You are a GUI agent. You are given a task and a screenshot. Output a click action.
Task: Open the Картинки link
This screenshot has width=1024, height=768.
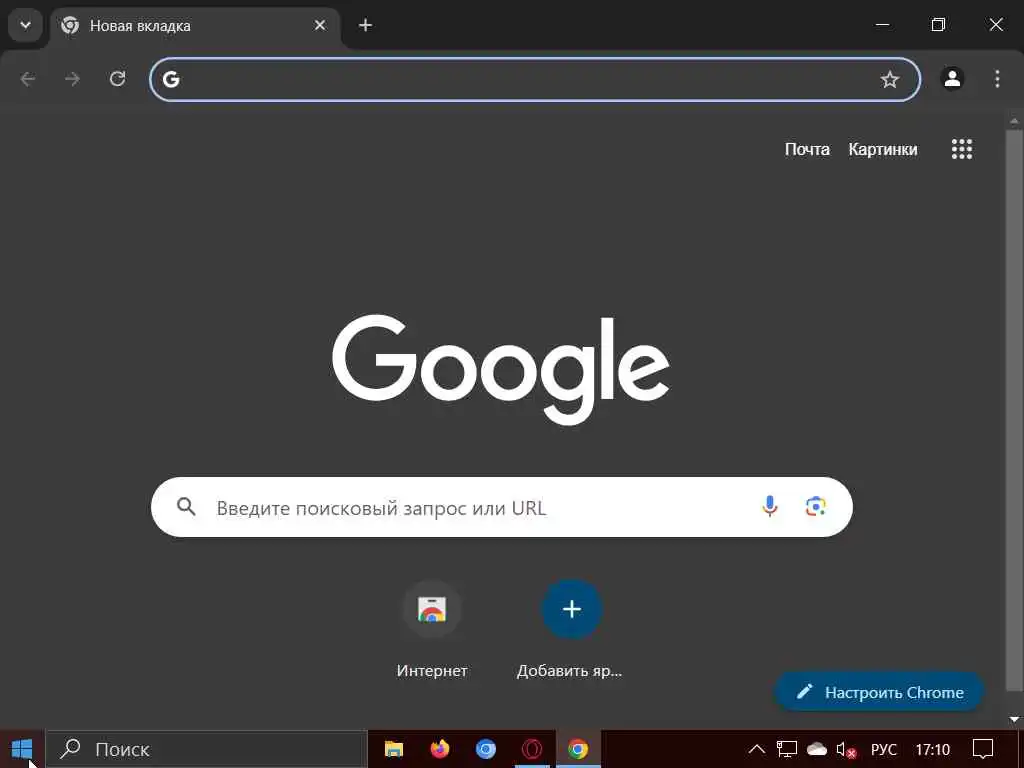883,150
